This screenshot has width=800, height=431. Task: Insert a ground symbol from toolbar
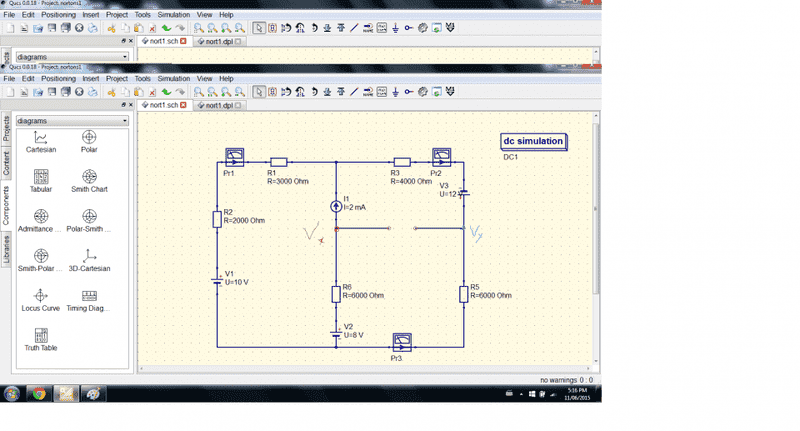pyautogui.click(x=395, y=92)
